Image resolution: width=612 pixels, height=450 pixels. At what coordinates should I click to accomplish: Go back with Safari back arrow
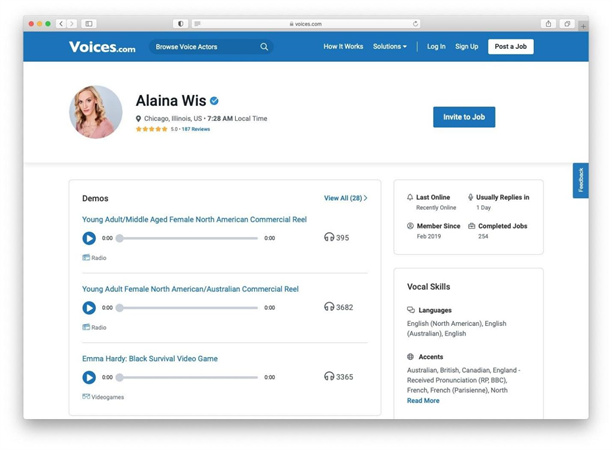pos(61,24)
